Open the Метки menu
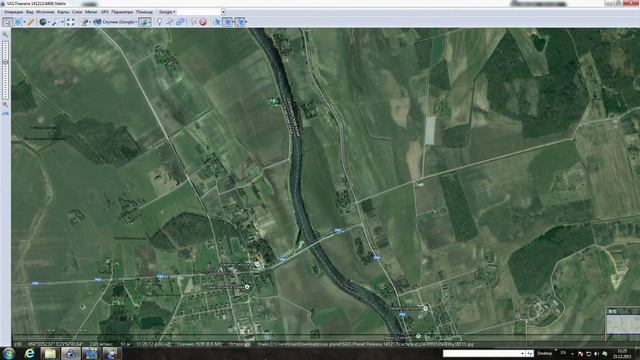Viewport: 640px width, 360px height. point(91,12)
